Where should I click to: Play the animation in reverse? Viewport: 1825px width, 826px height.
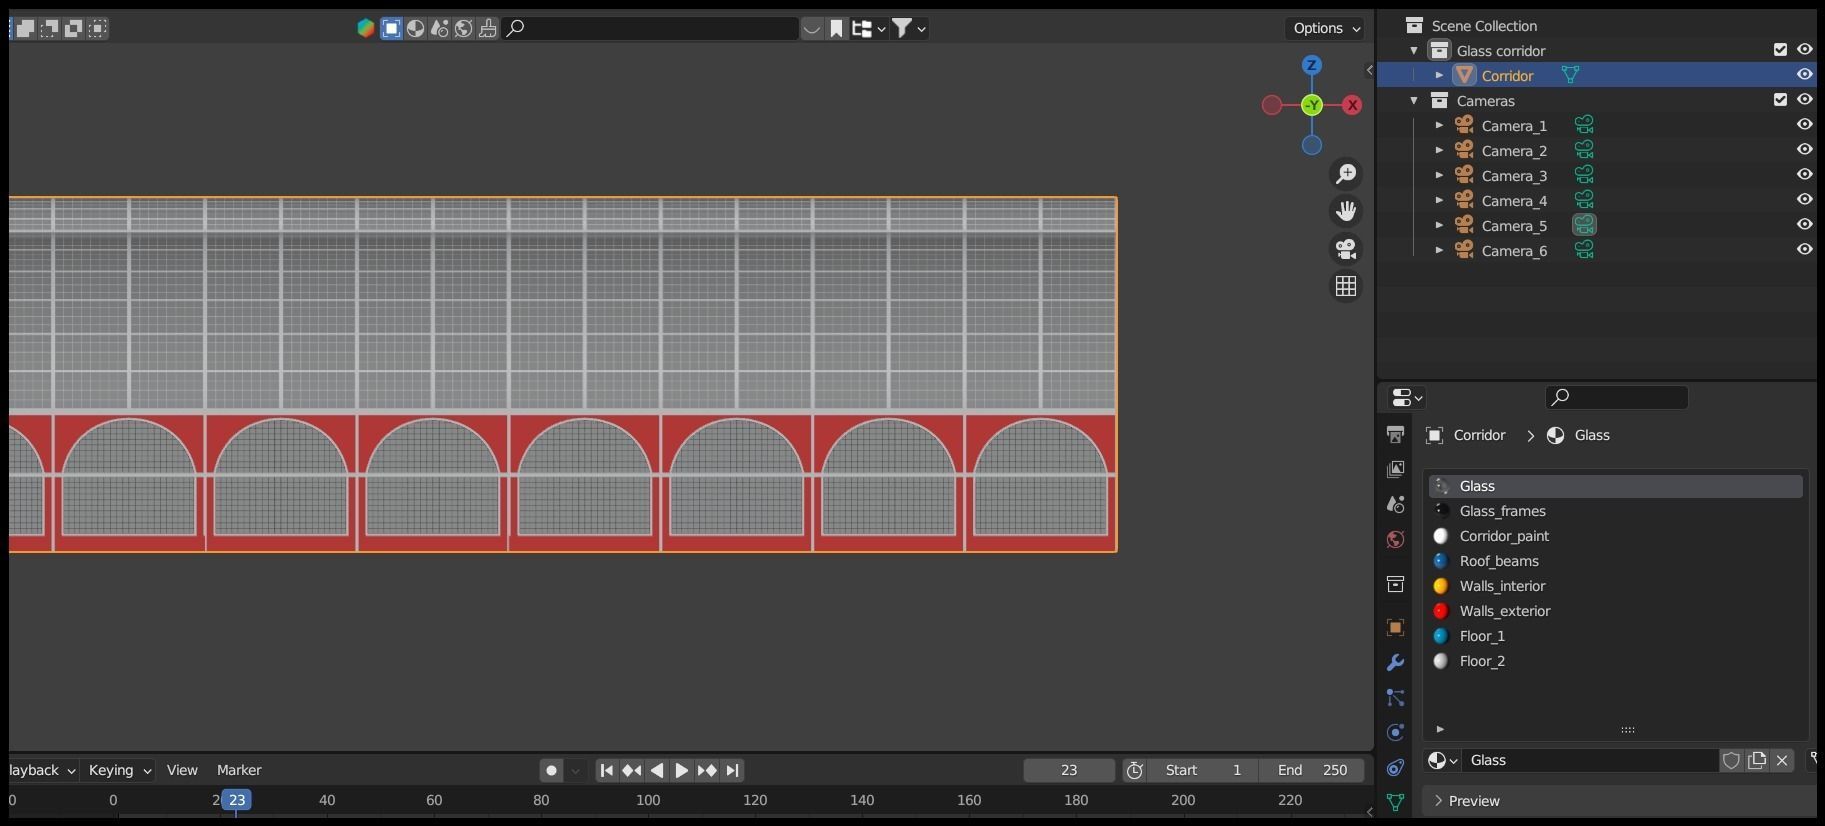[656, 771]
